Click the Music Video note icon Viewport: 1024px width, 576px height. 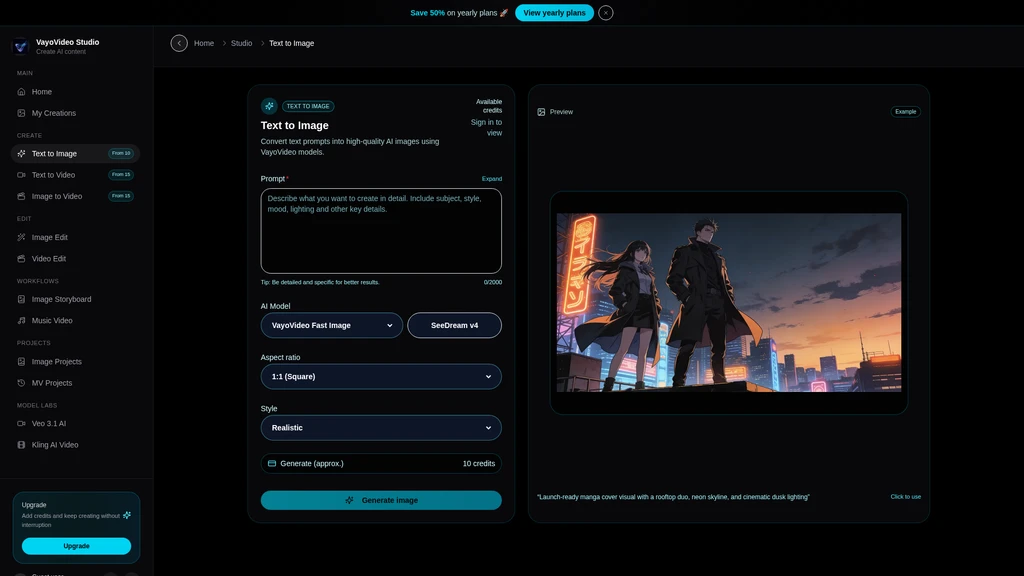point(22,321)
